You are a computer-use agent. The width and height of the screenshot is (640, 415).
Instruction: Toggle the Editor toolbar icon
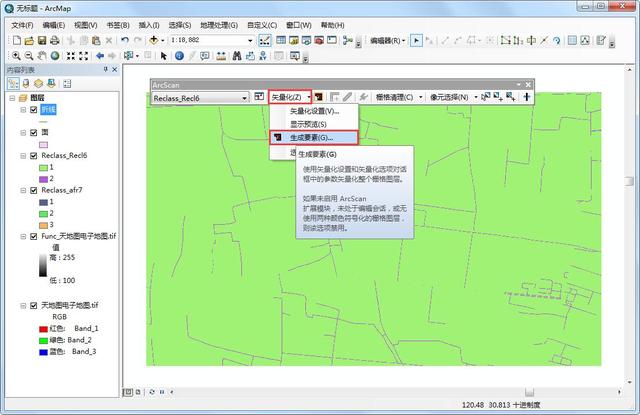[x=264, y=40]
